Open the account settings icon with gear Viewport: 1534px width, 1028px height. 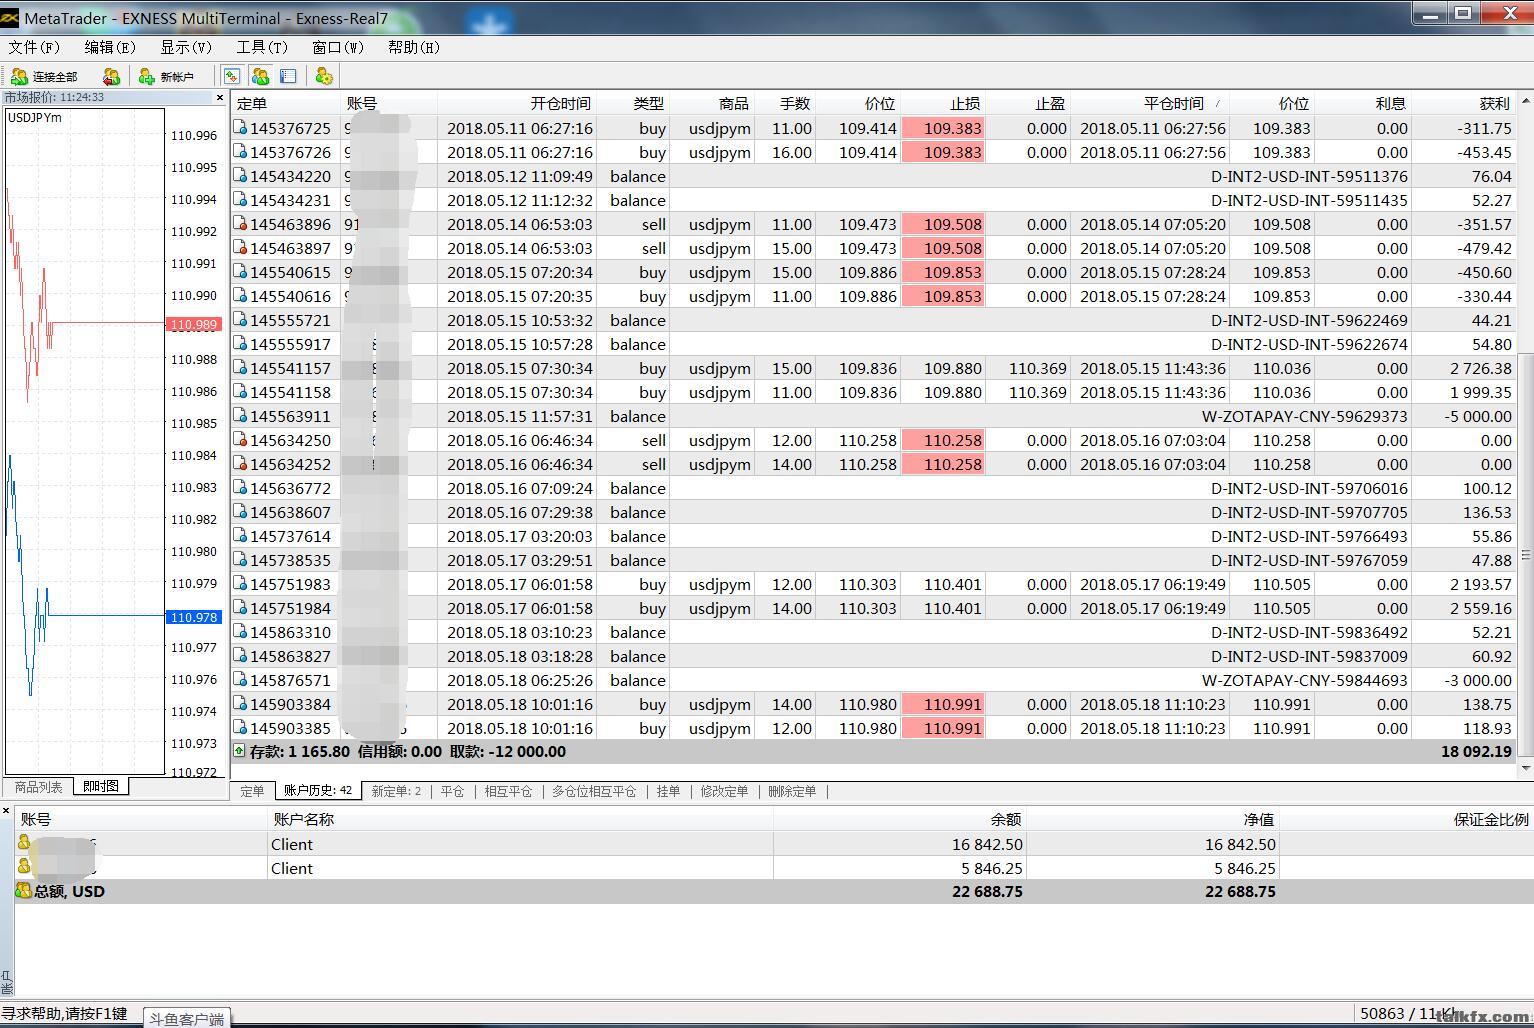[x=323, y=76]
